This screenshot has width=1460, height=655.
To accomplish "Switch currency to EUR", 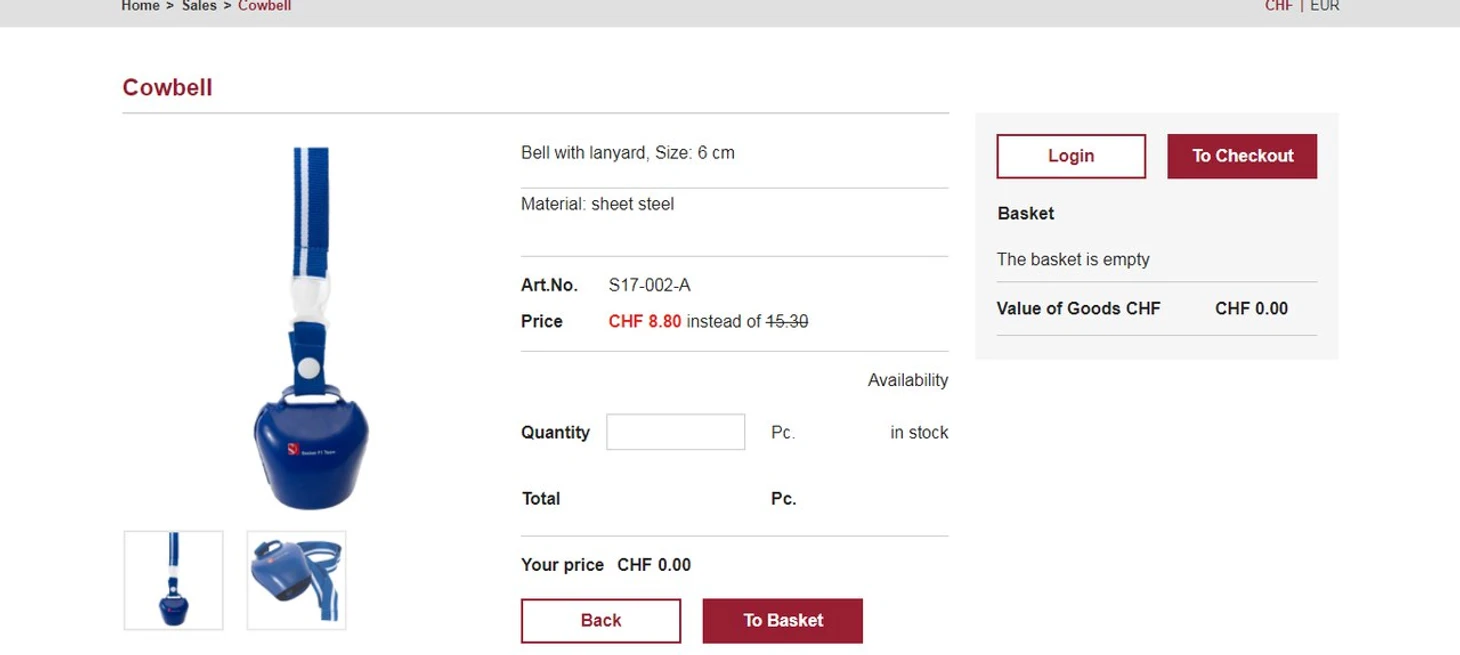I will point(1324,6).
